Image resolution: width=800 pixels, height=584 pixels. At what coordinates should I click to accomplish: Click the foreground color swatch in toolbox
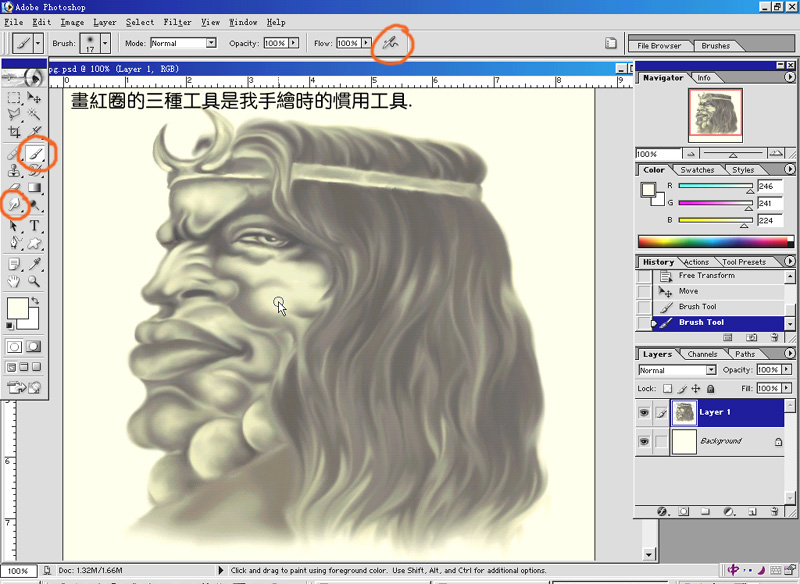(x=17, y=309)
